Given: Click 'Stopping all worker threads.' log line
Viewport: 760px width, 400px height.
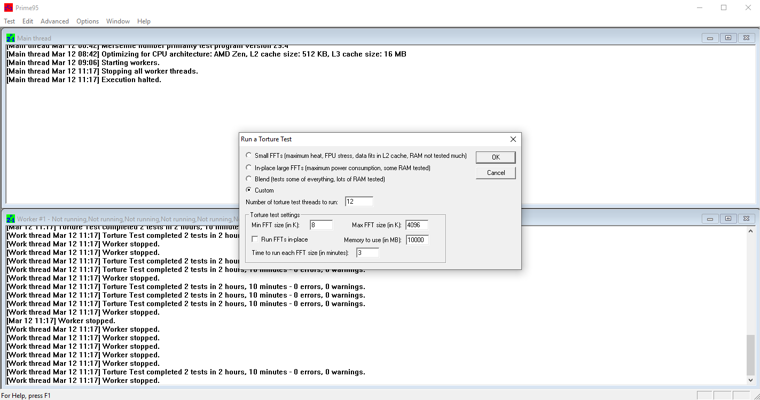Looking at the screenshot, I should click(102, 71).
